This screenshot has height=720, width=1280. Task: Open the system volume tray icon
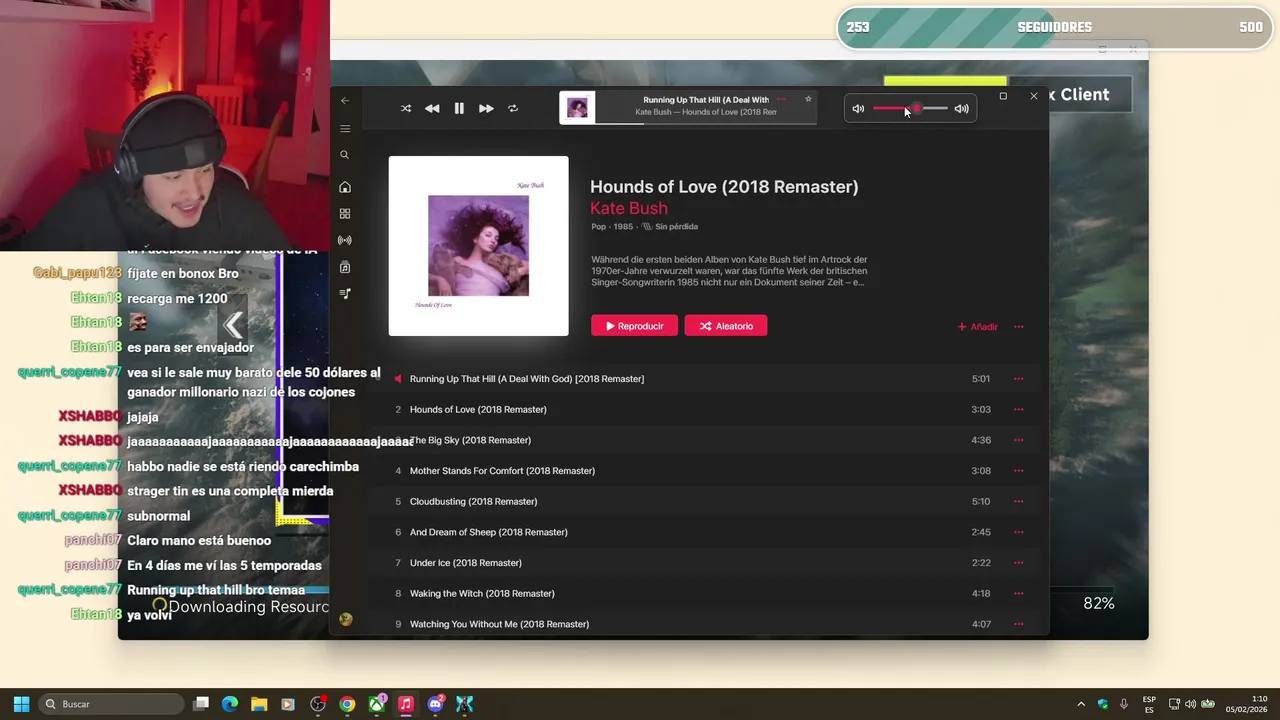point(1190,704)
